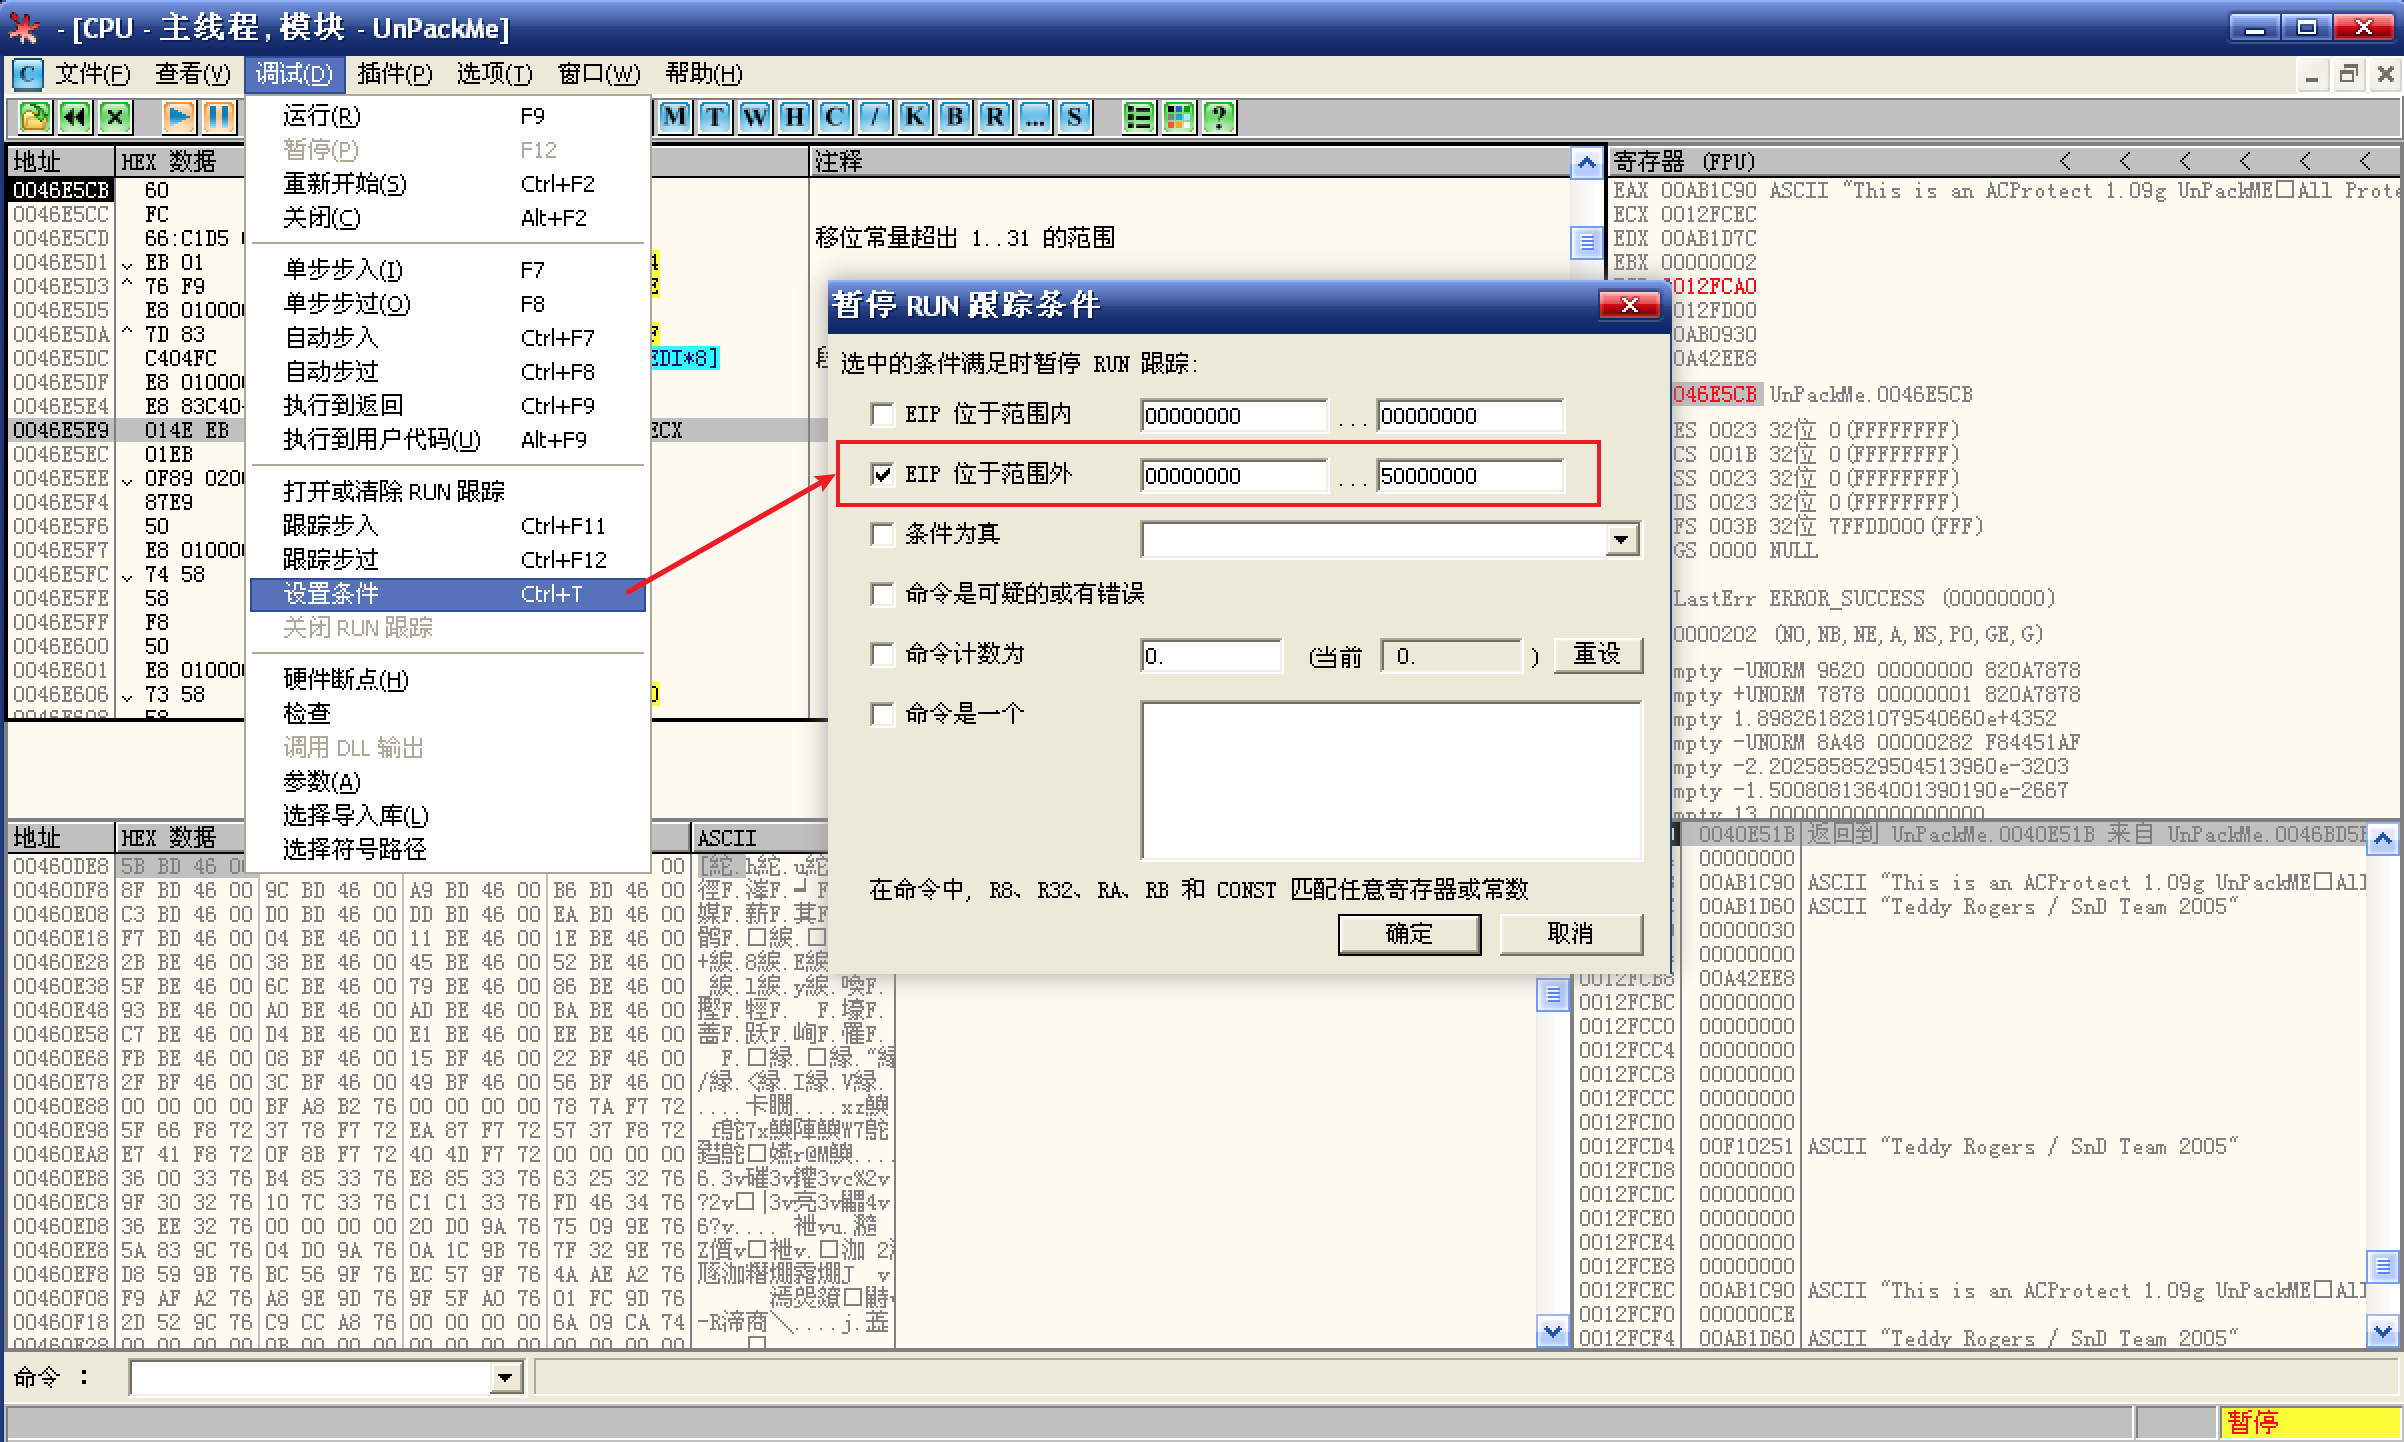Click the Open file toolbar icon
2404x1442 pixels.
tap(34, 118)
